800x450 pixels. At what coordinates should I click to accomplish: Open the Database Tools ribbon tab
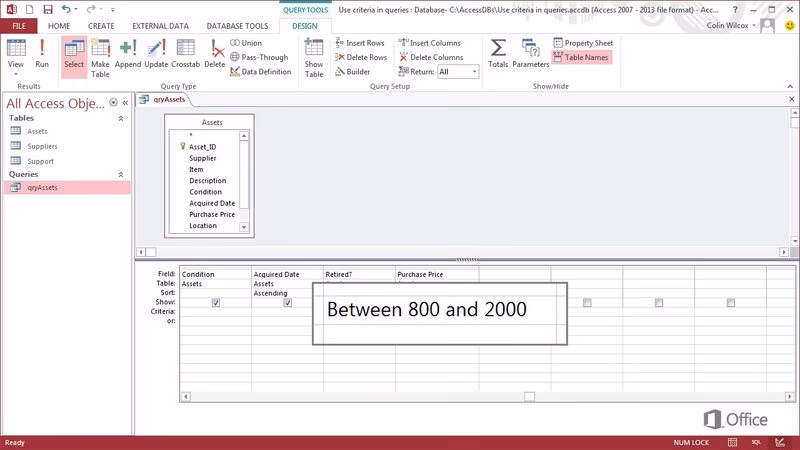pyautogui.click(x=238, y=24)
